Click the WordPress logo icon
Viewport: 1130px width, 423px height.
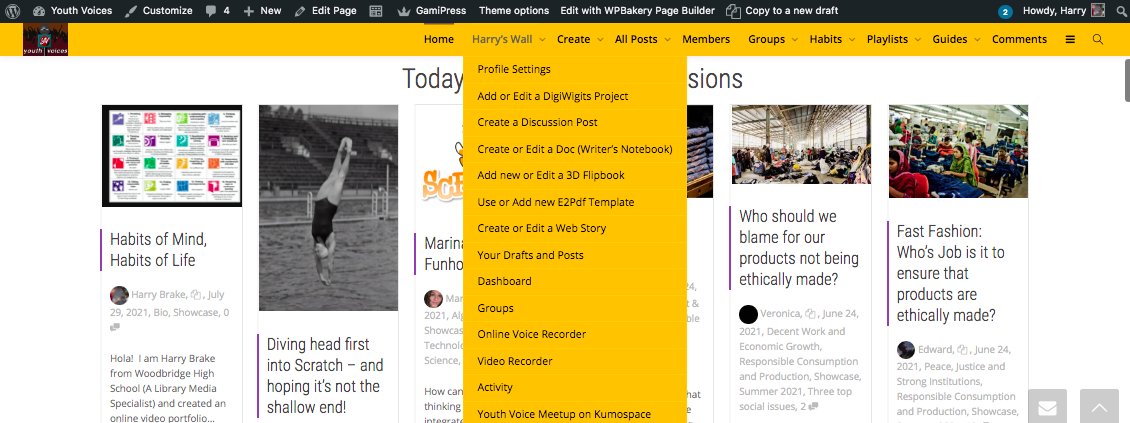tap(12, 11)
